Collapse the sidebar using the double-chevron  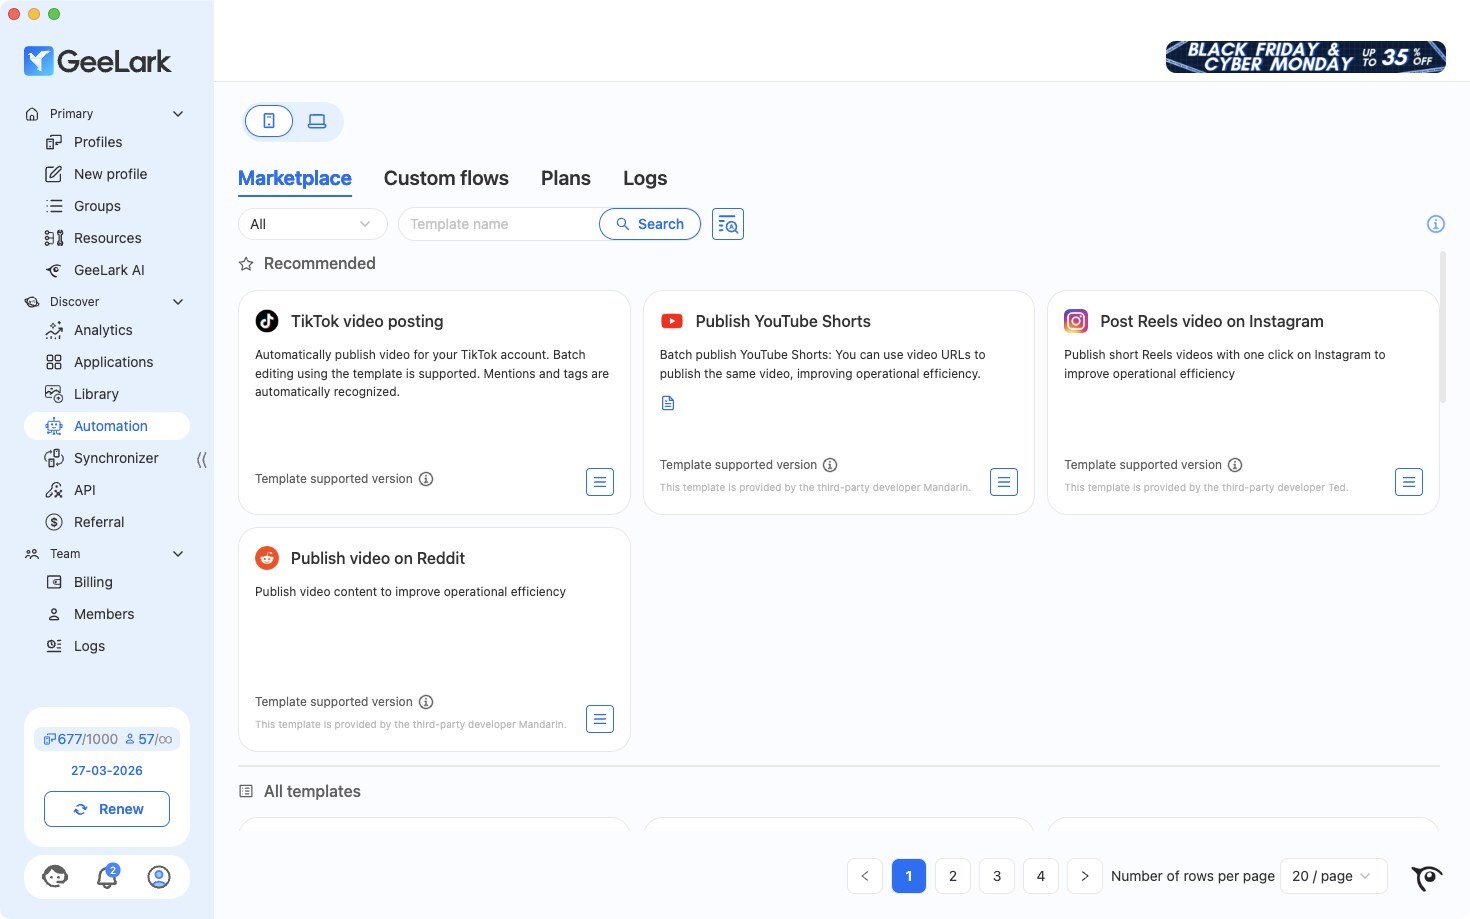click(x=201, y=459)
